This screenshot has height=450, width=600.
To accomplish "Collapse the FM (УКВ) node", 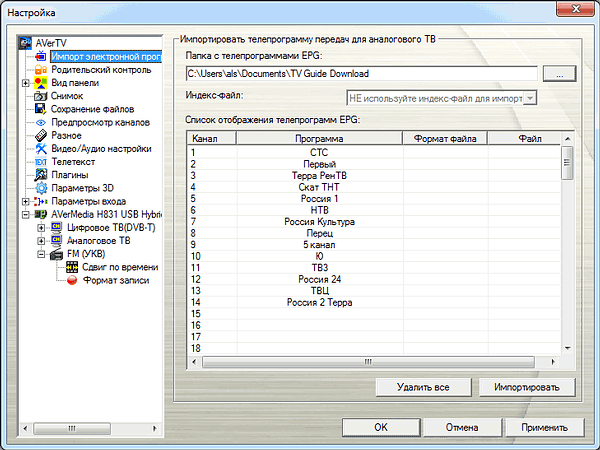I will coord(41,254).
